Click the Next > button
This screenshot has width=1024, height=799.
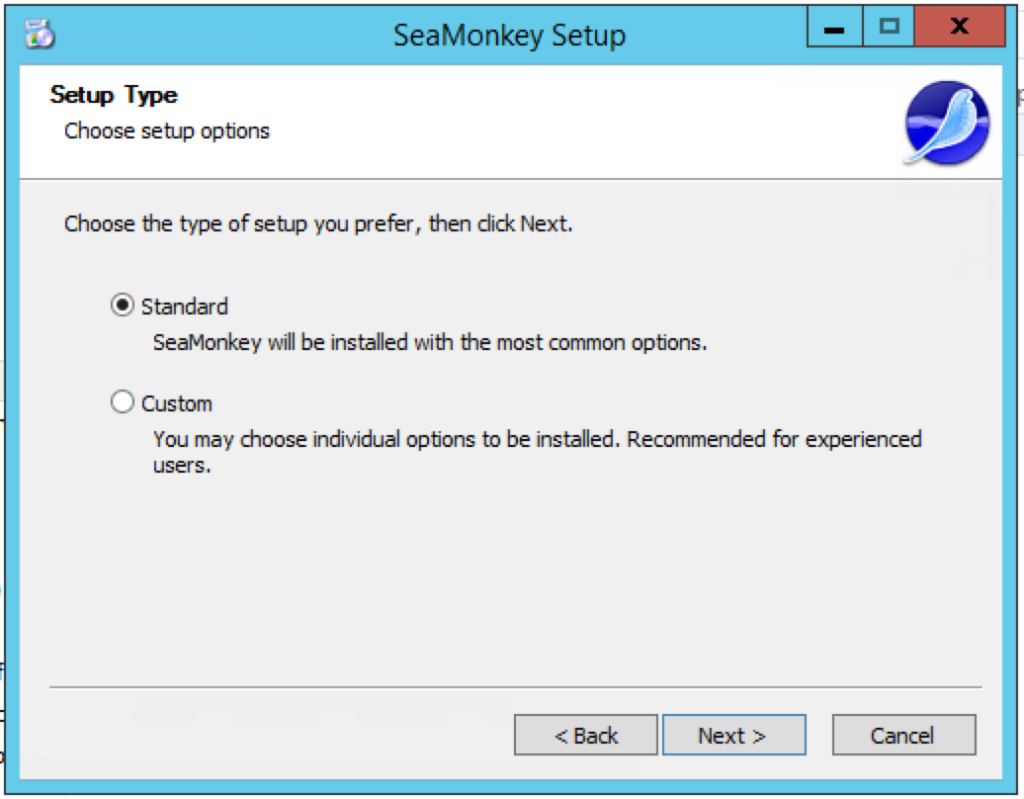pos(734,735)
